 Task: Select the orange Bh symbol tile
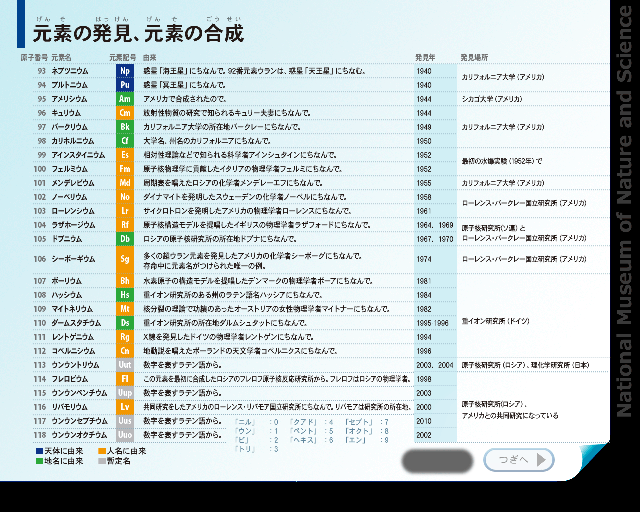(125, 281)
